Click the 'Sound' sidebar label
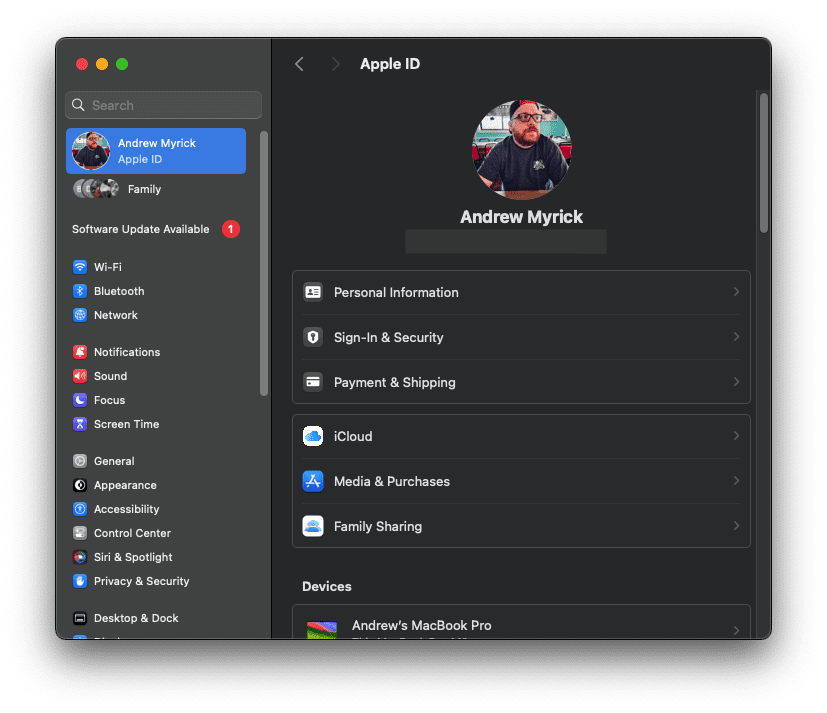Image resolution: width=827 pixels, height=713 pixels. 110,376
